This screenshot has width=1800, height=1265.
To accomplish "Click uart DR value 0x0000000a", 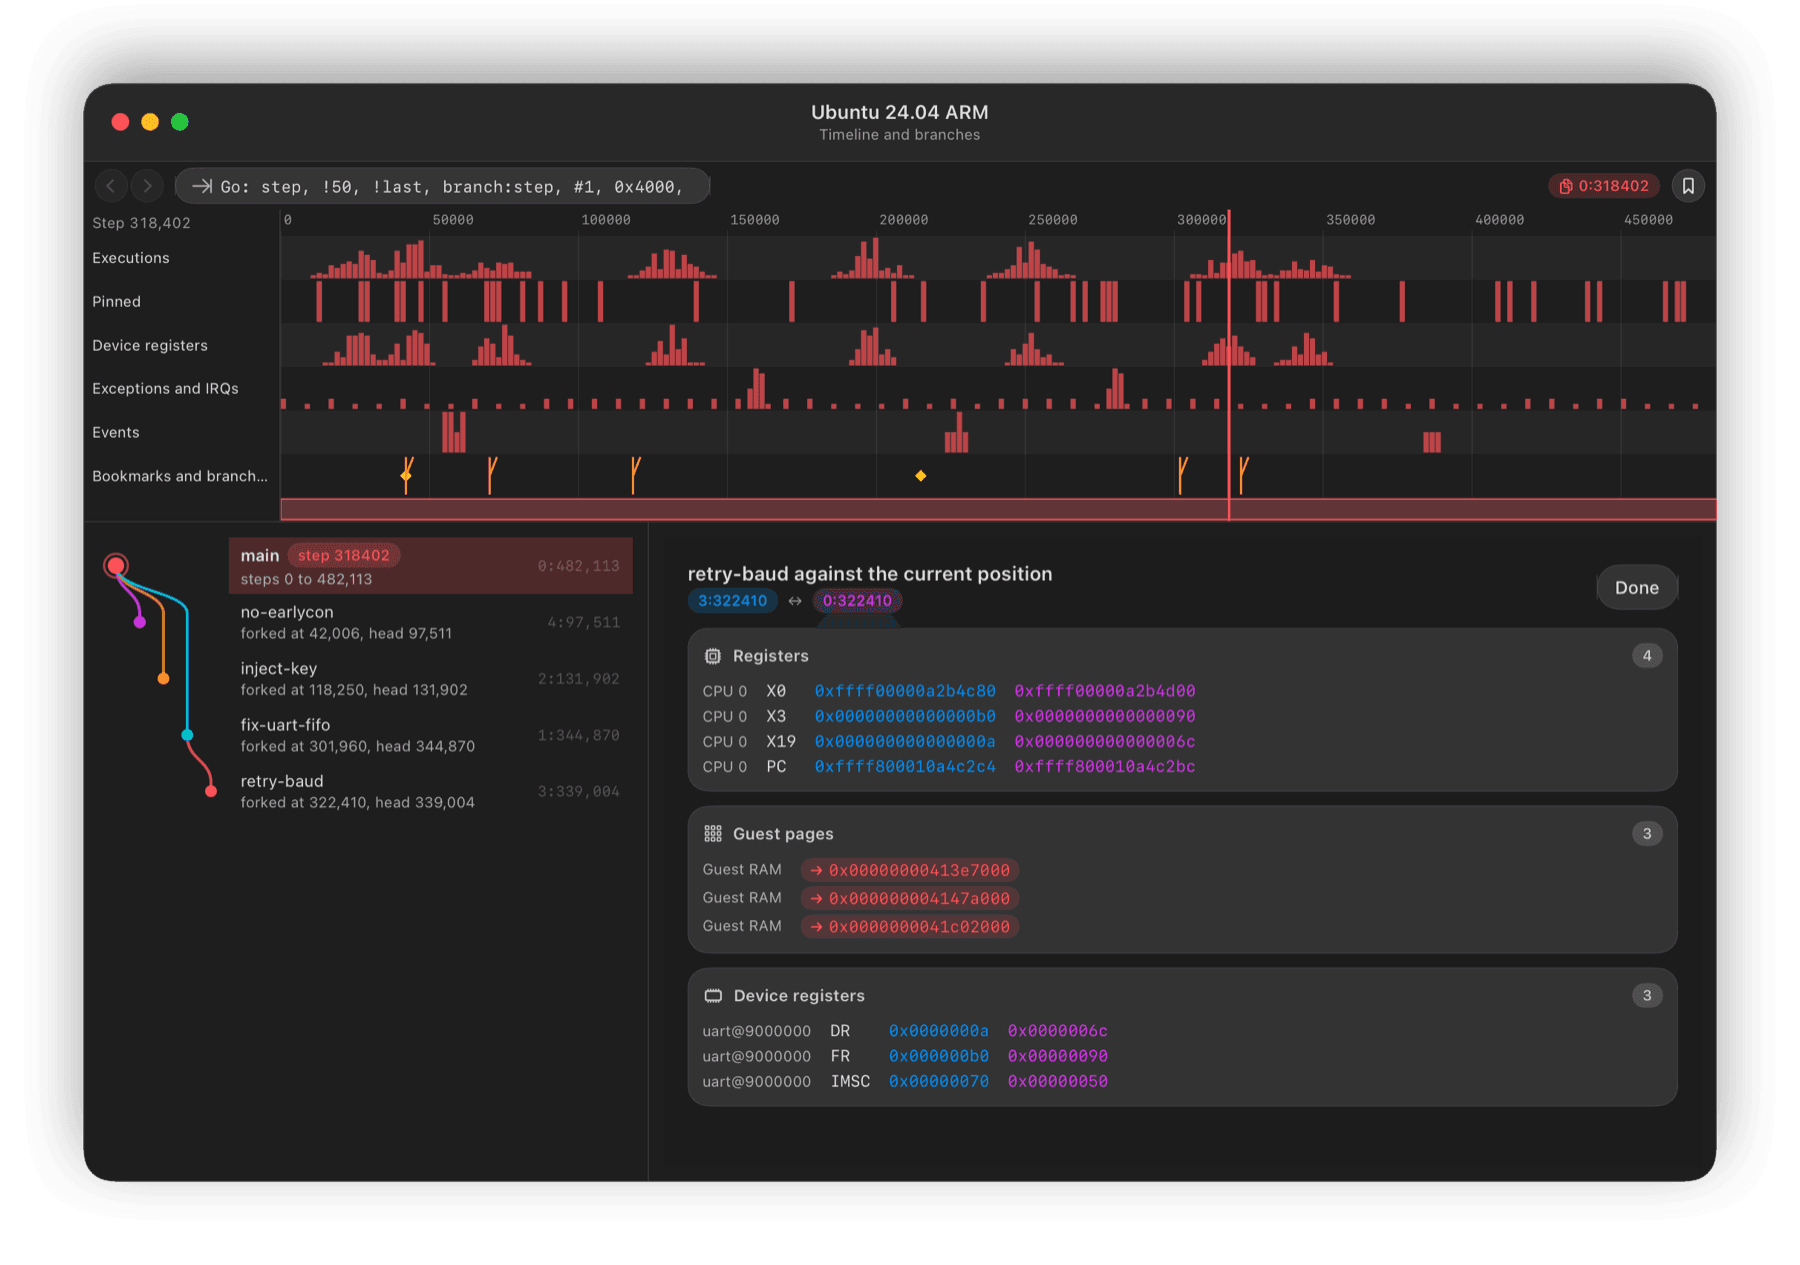I will tap(938, 1031).
